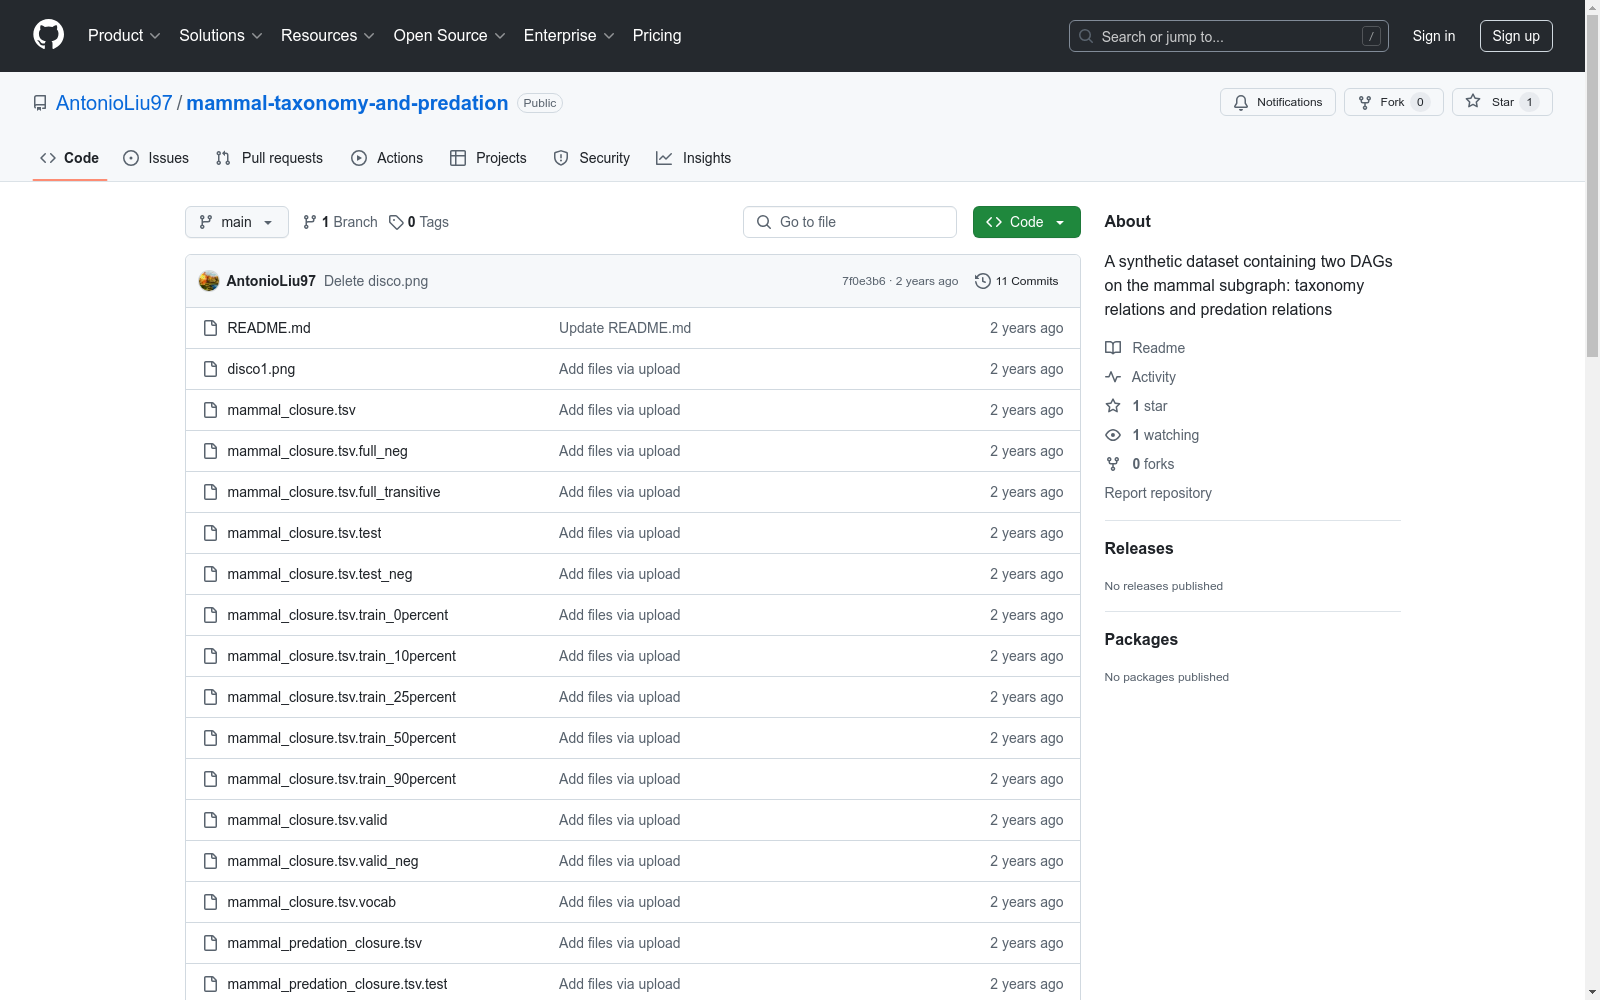The height and width of the screenshot is (1000, 1600).
Task: Click the Go to file input
Action: tap(850, 222)
